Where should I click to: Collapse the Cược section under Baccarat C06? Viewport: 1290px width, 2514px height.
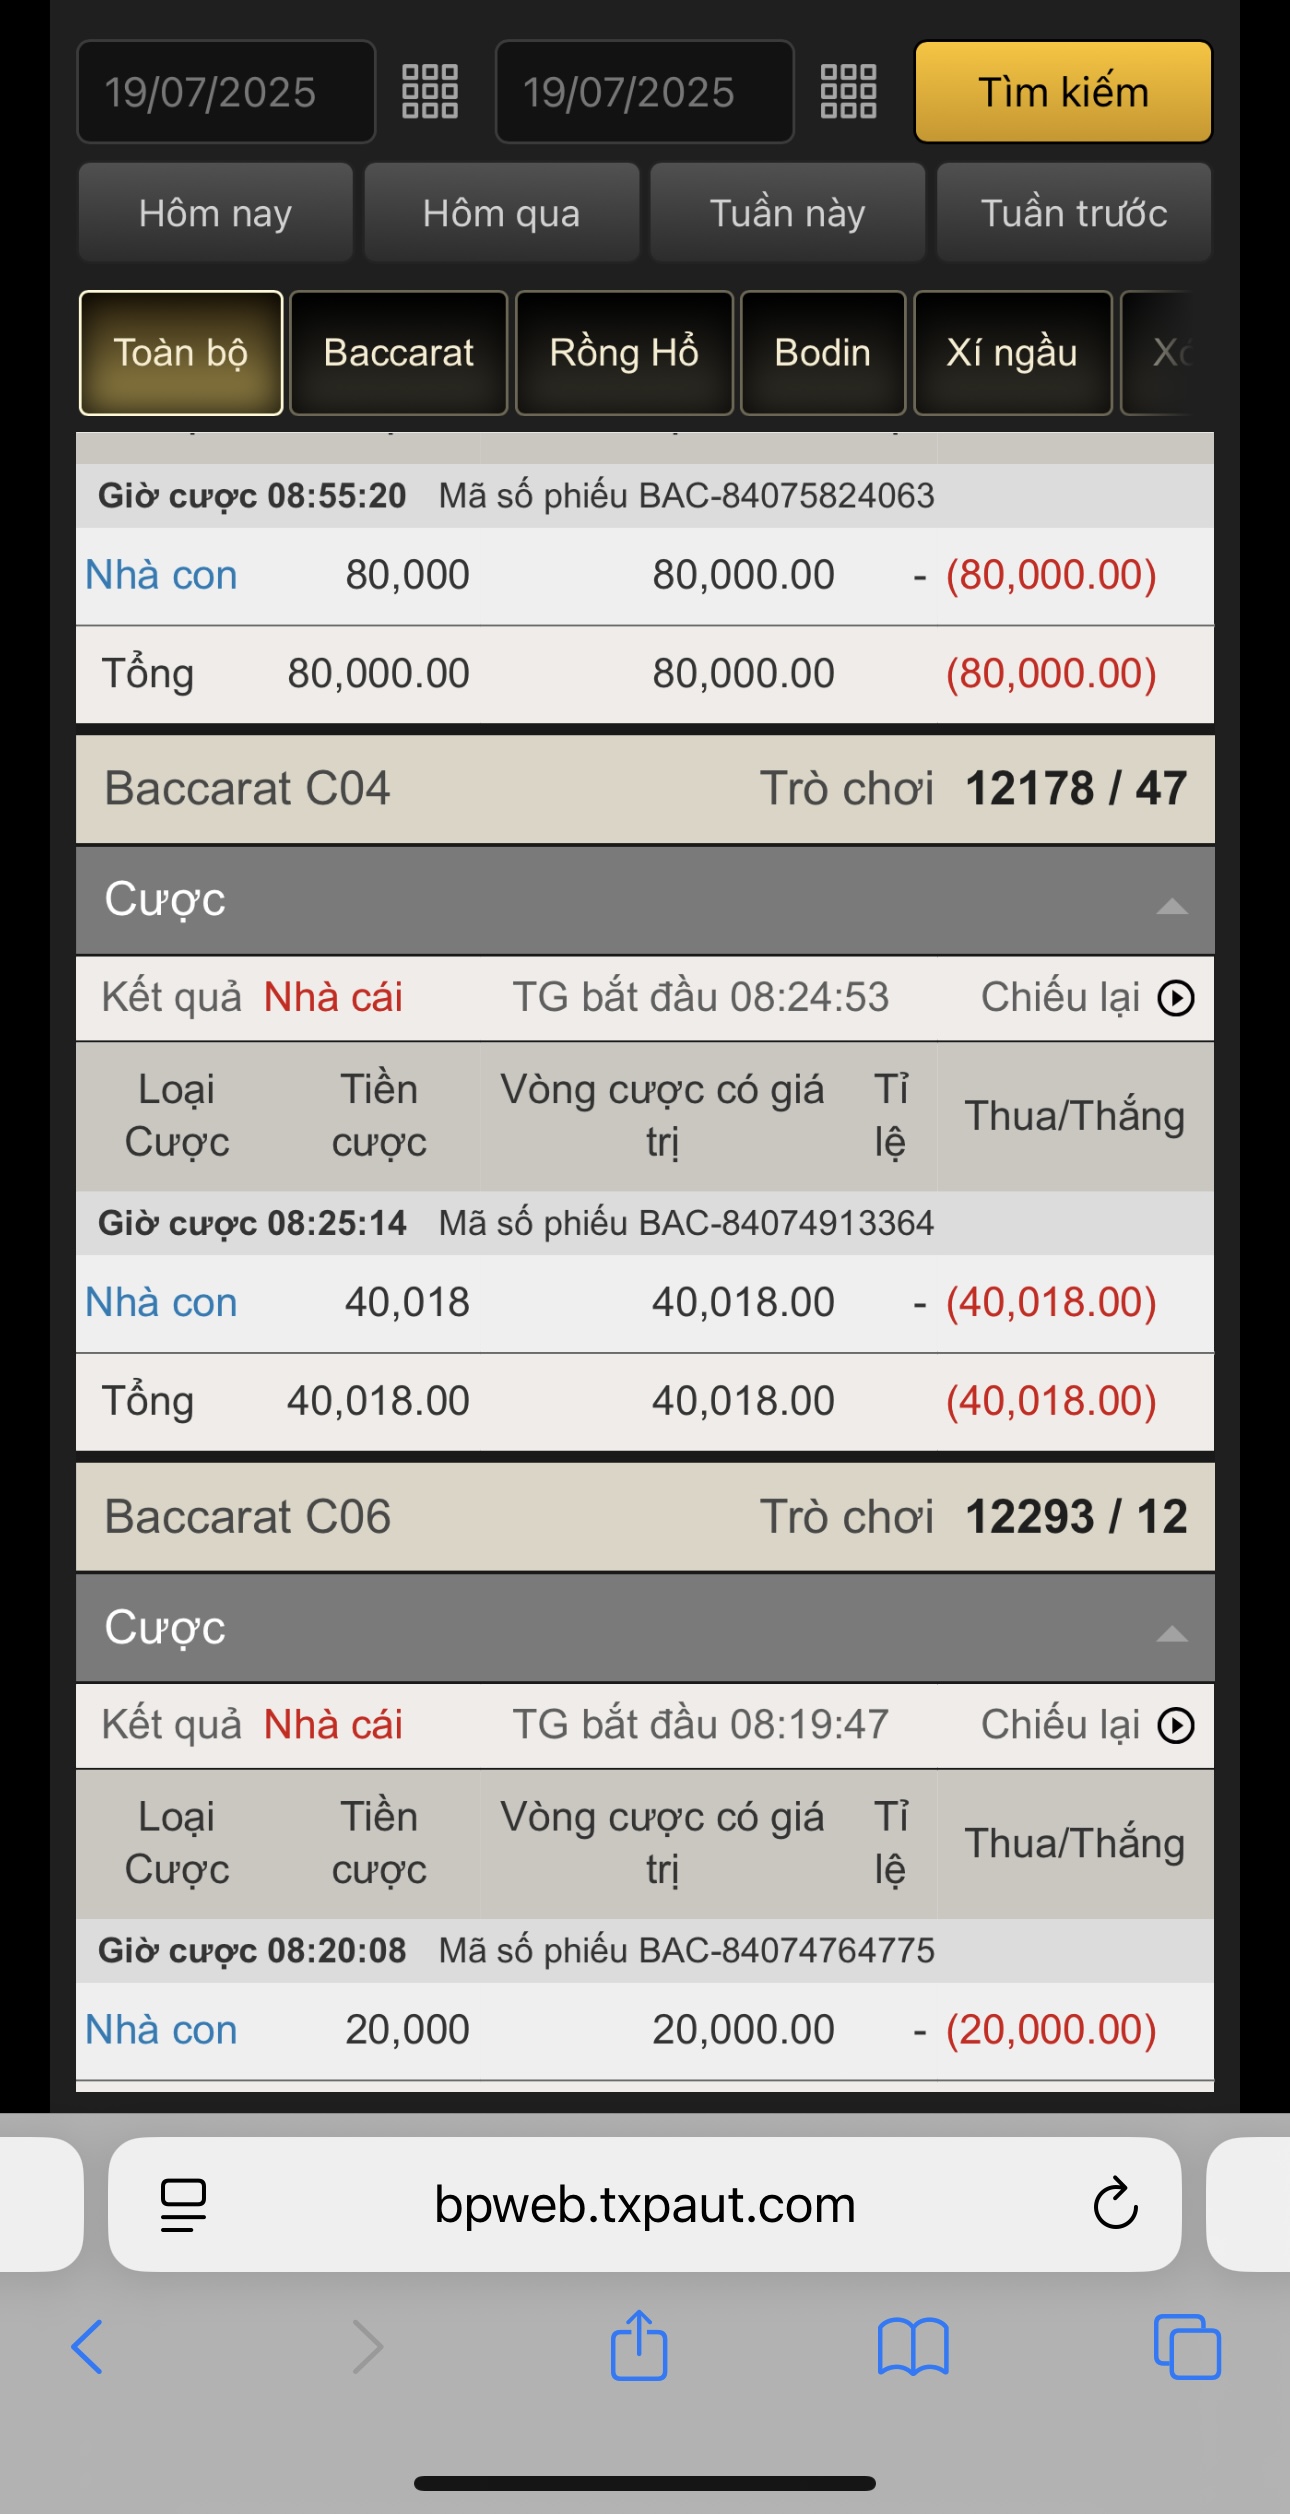(1171, 1635)
